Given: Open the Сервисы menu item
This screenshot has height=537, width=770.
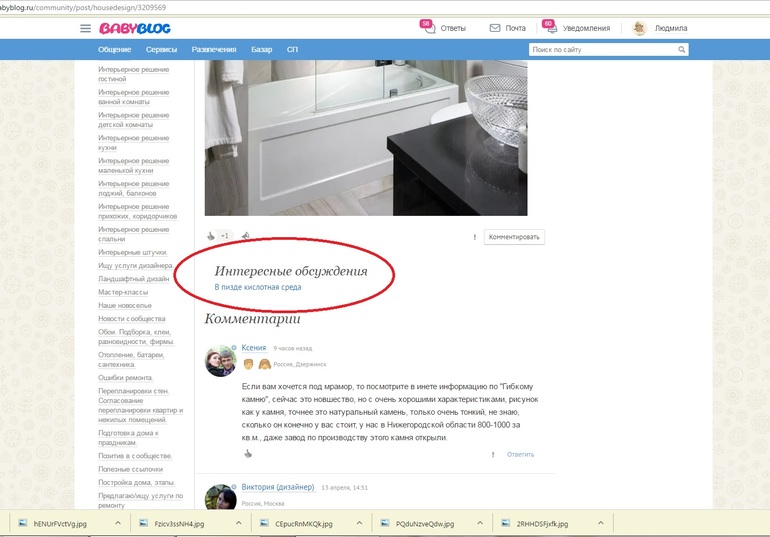Looking at the screenshot, I should point(161,49).
